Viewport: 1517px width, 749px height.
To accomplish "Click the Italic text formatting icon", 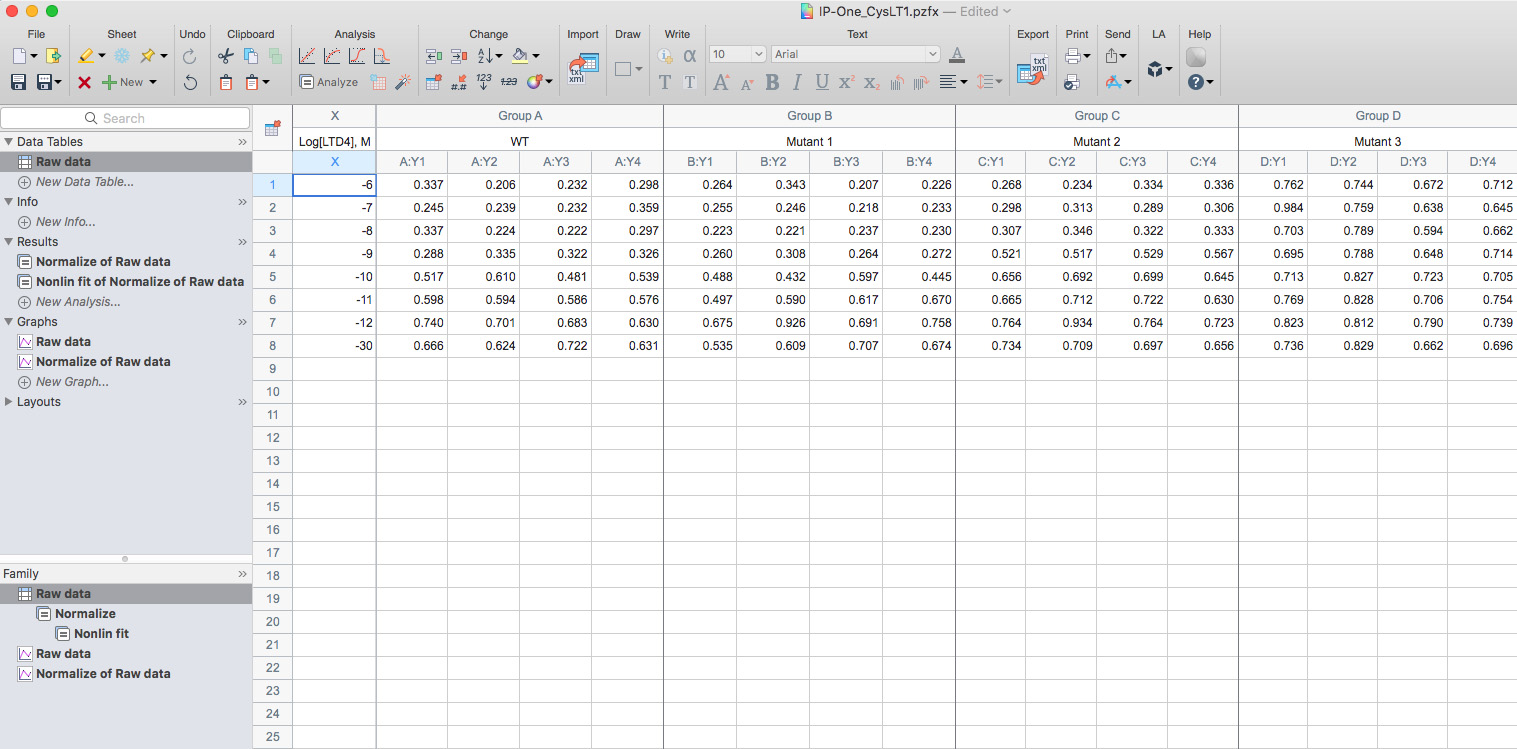I will pyautogui.click(x=797, y=82).
